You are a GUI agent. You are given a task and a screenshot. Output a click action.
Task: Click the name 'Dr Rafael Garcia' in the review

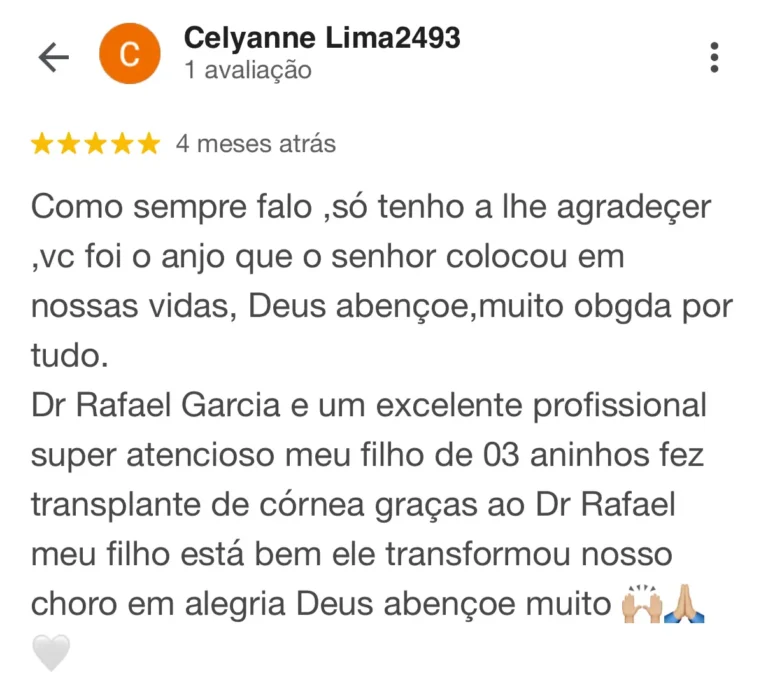155,406
